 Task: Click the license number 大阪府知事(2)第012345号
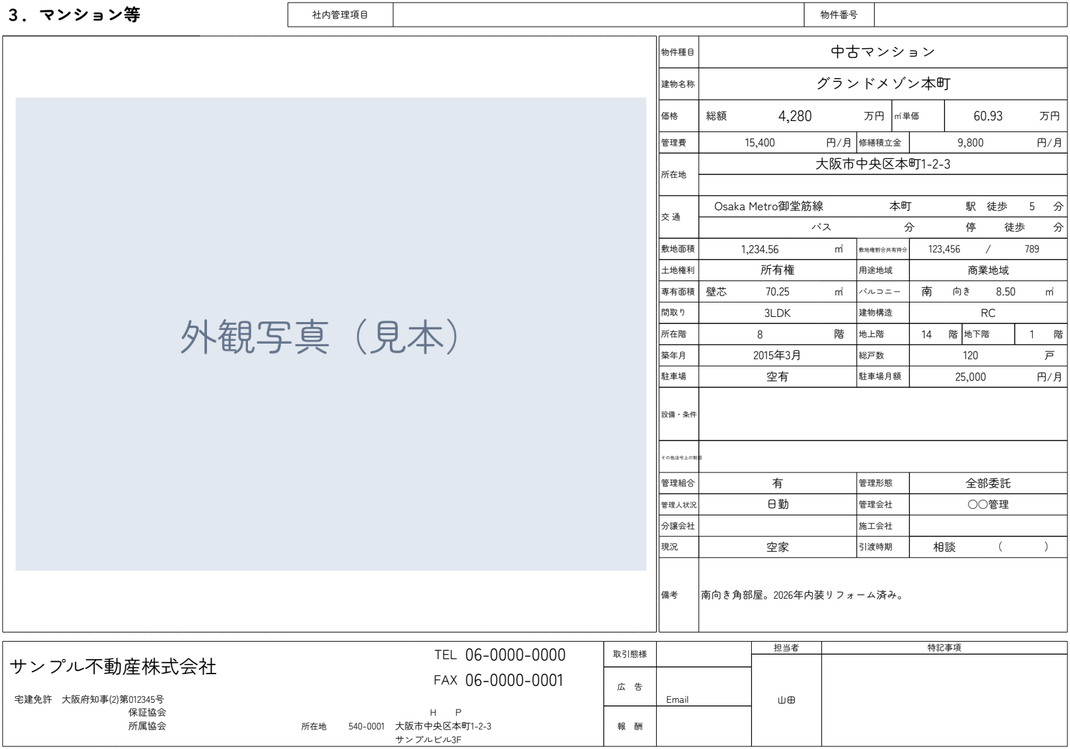[x=113, y=699]
